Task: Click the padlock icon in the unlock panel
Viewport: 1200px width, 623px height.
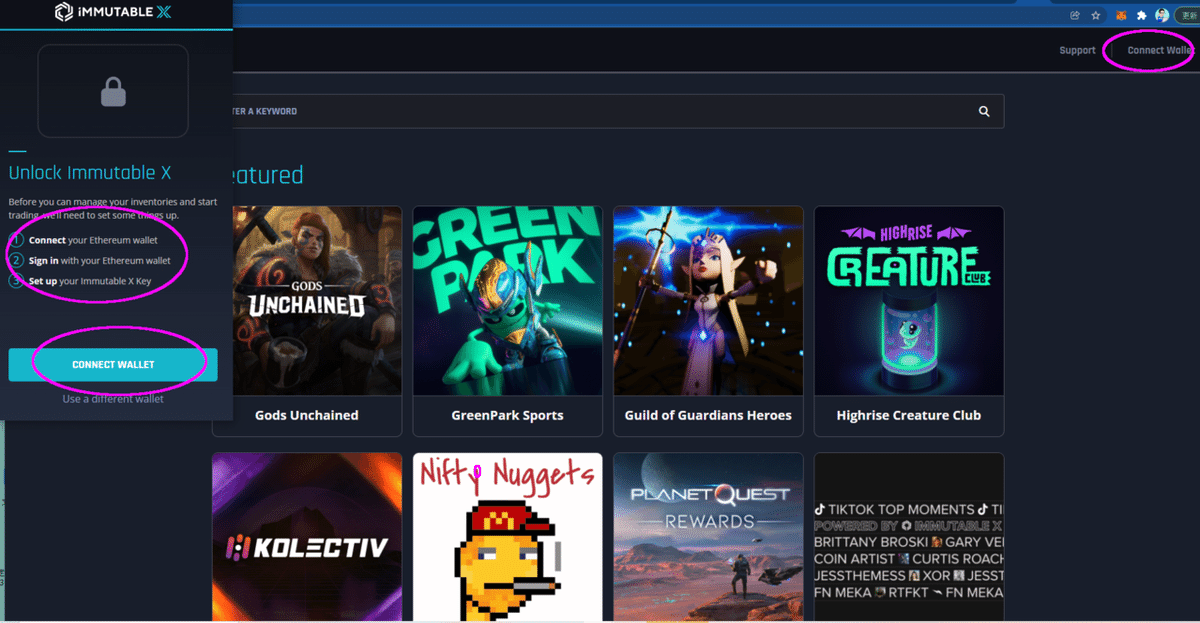Action: (x=113, y=93)
